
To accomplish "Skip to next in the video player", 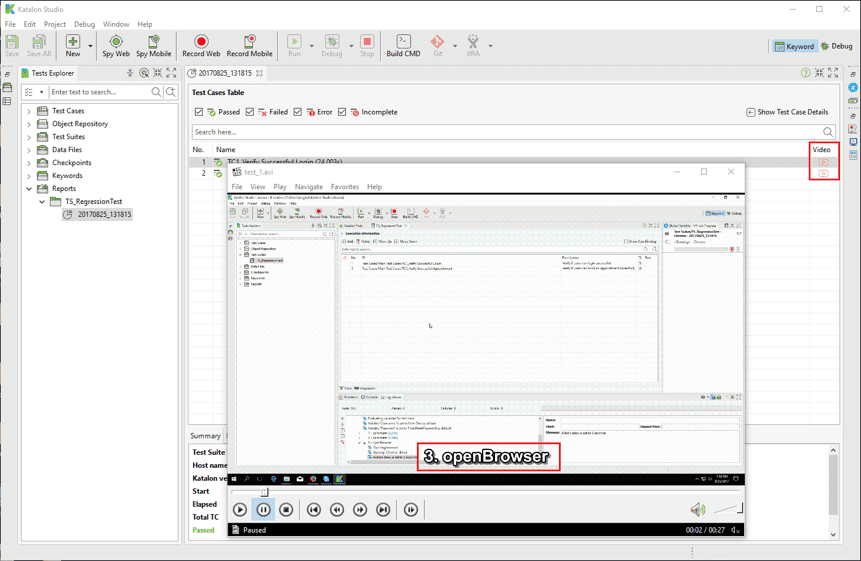I will point(383,509).
